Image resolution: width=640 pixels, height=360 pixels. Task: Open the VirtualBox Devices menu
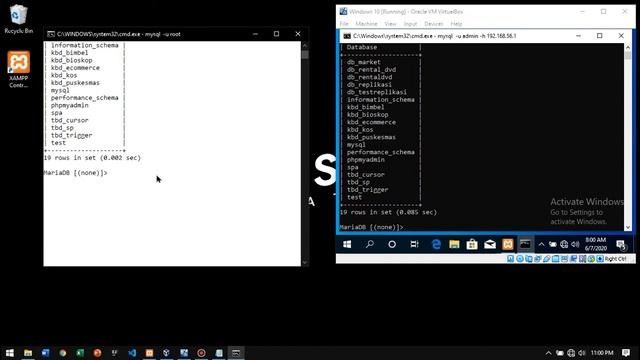(x=433, y=24)
